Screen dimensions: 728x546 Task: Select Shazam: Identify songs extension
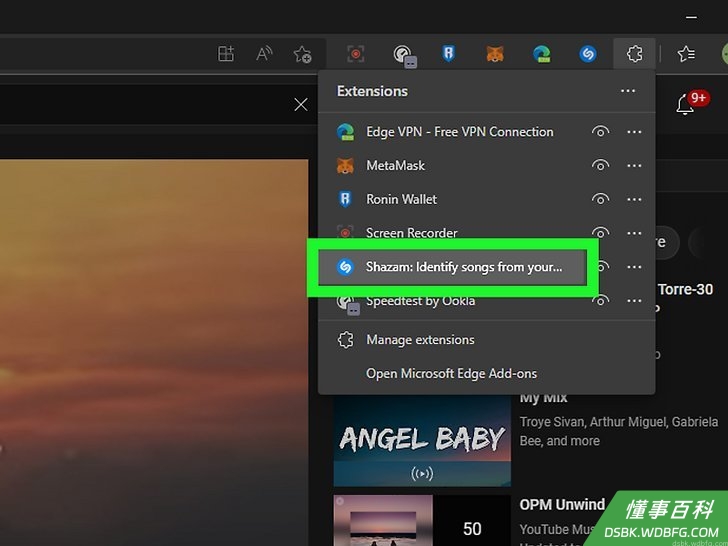click(x=452, y=267)
